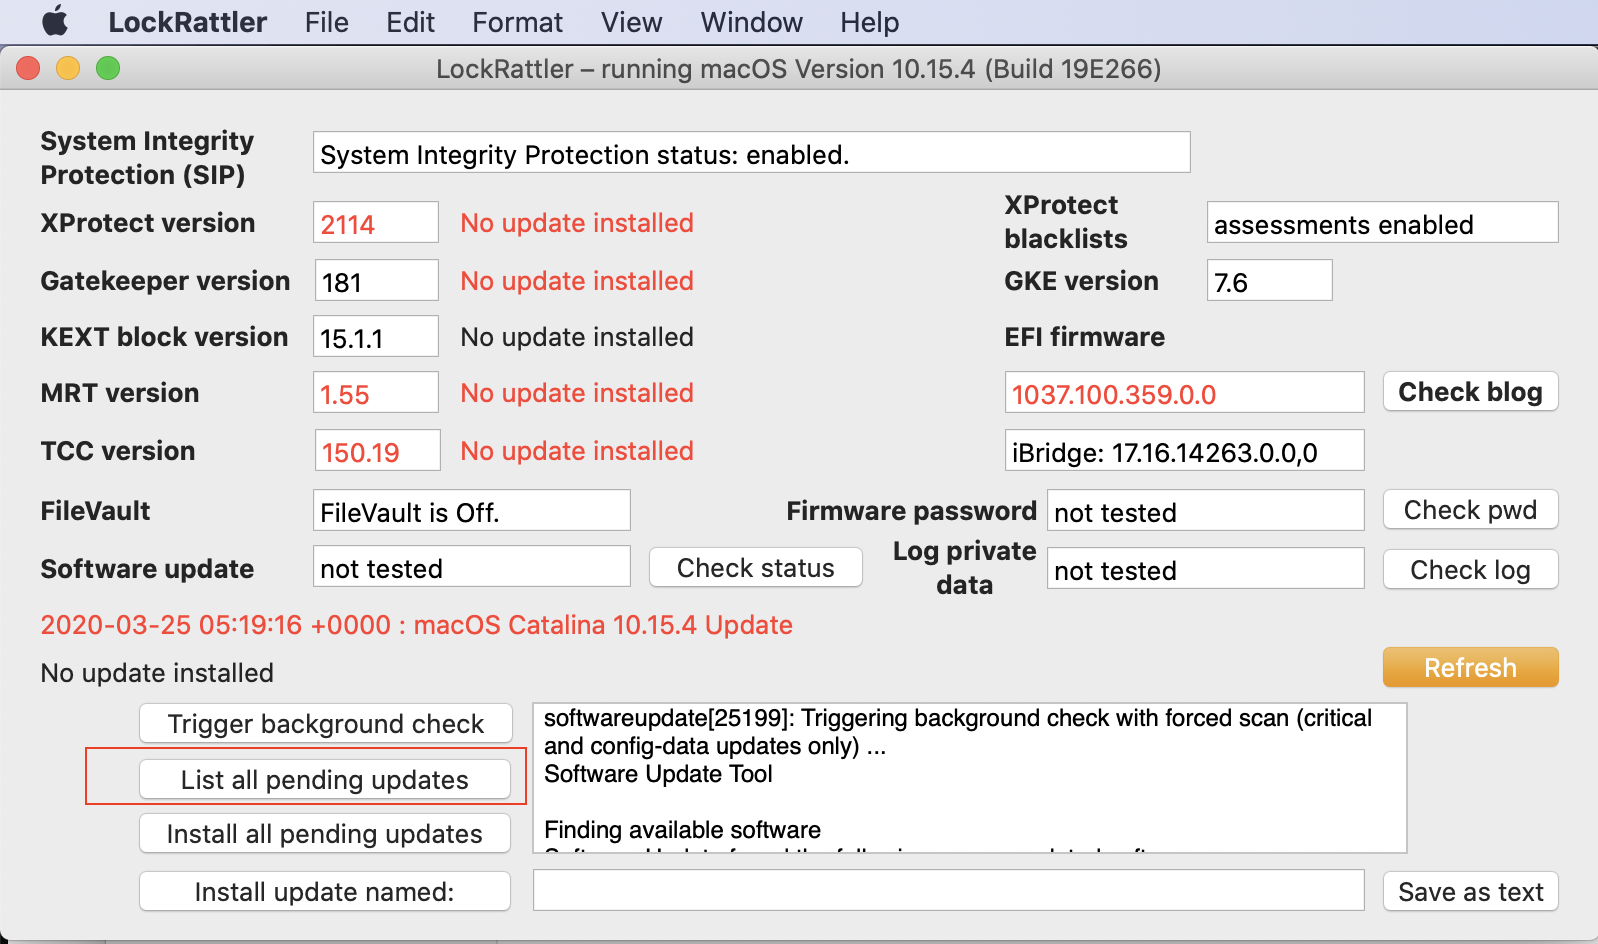Click the 'XProtect version' label
Viewport: 1598px width, 944px height.
point(148,223)
